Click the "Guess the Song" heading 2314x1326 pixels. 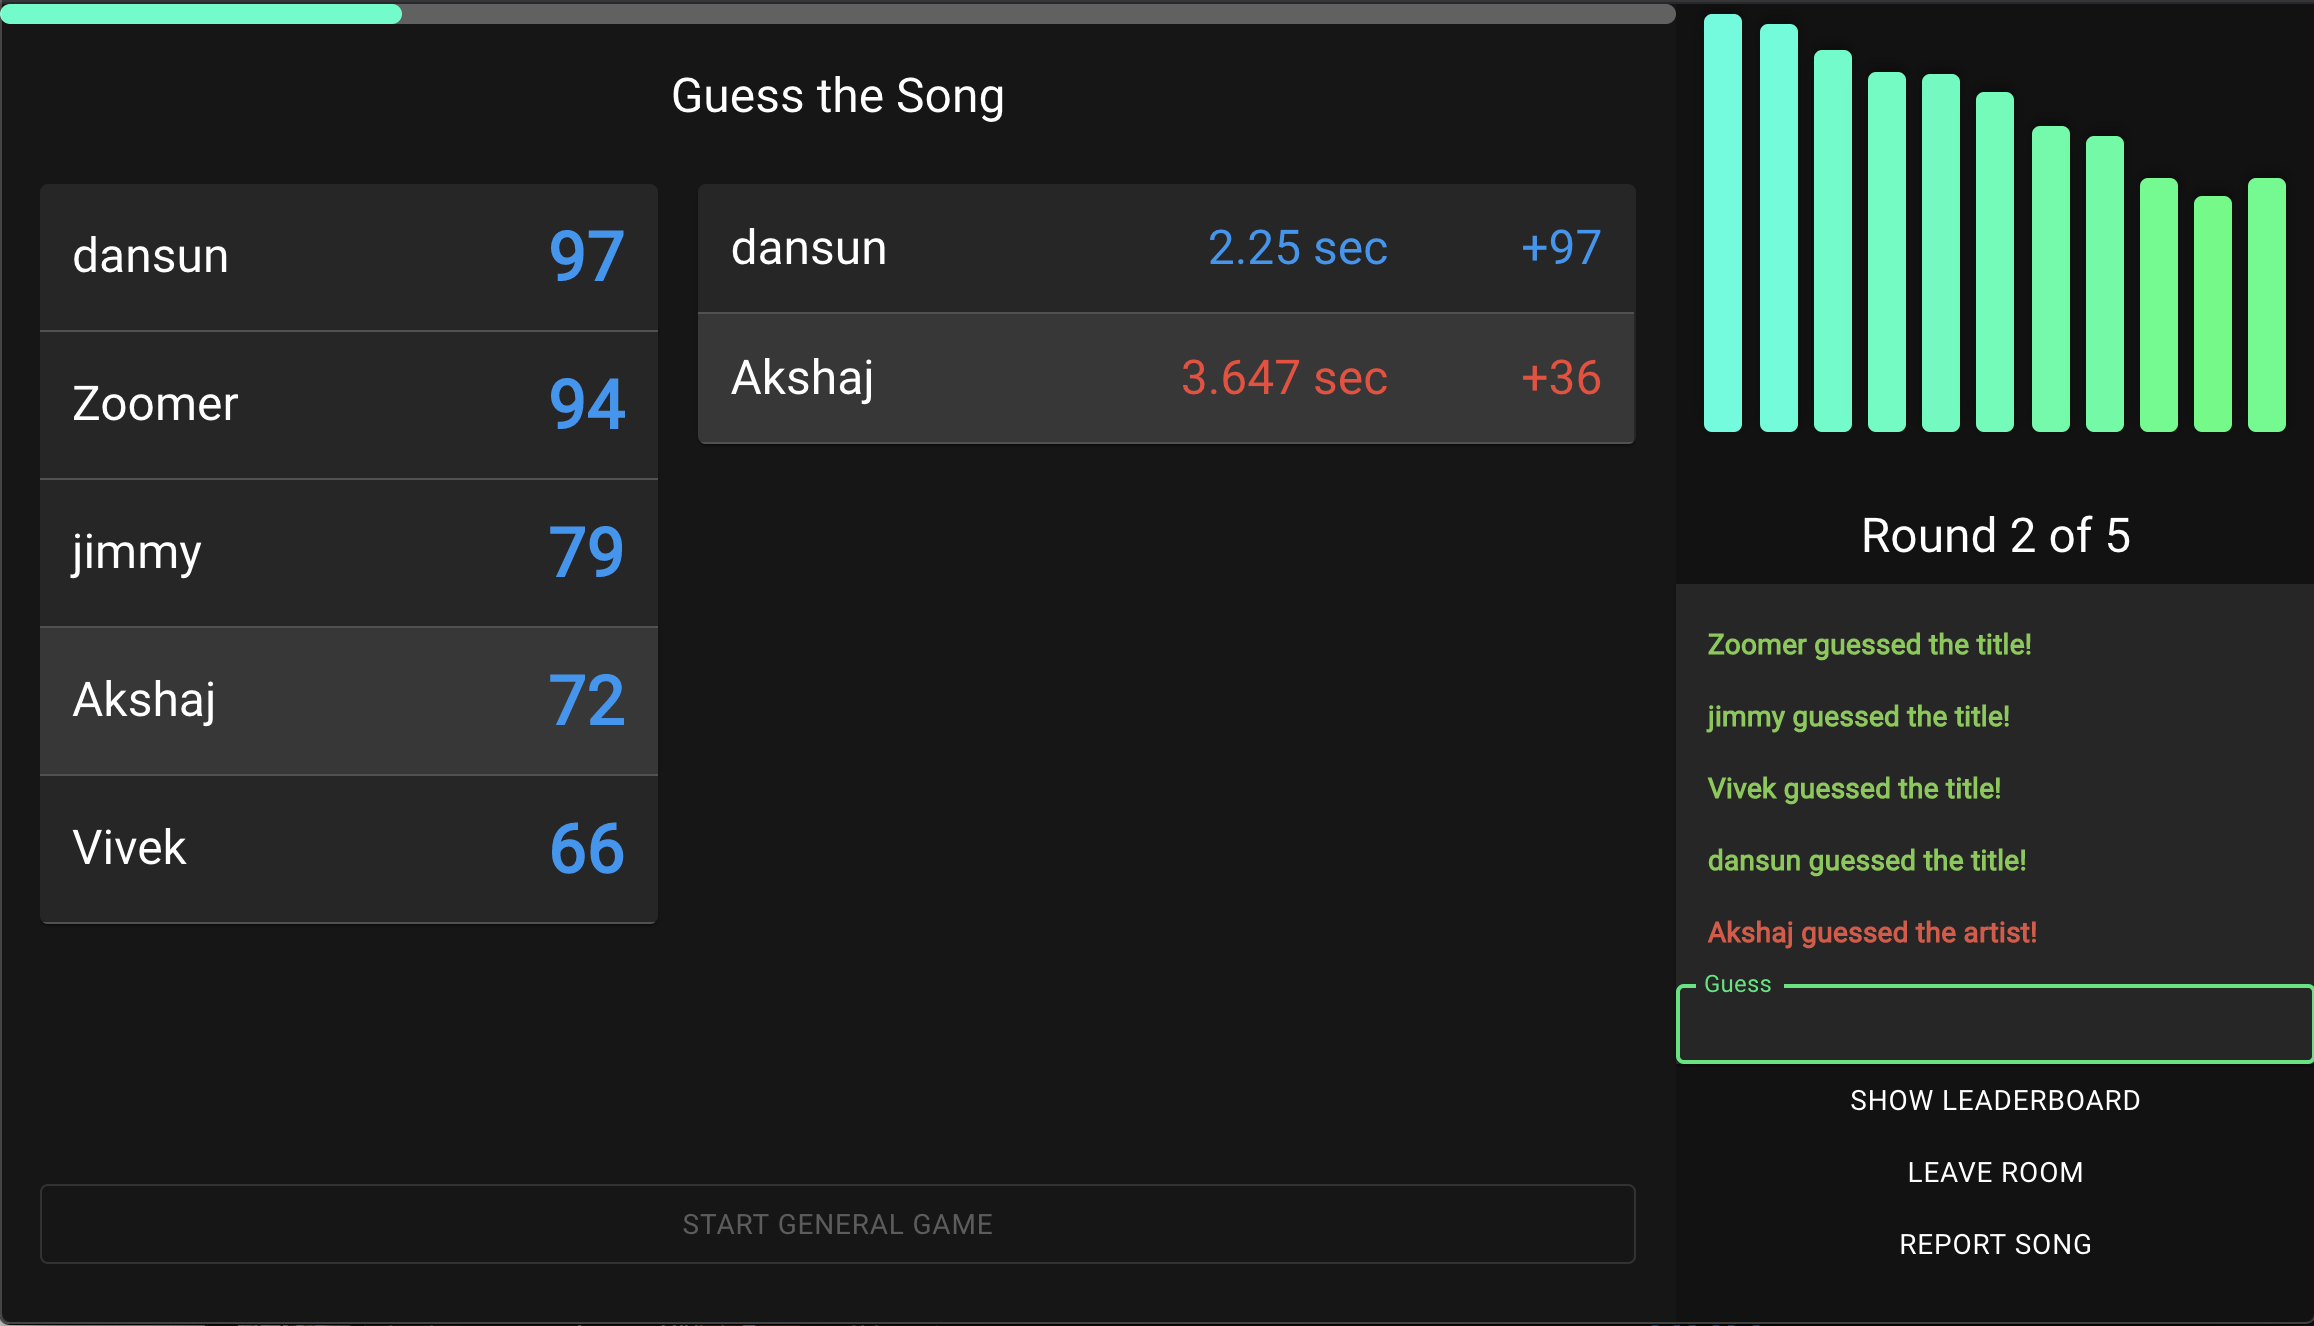coord(837,96)
